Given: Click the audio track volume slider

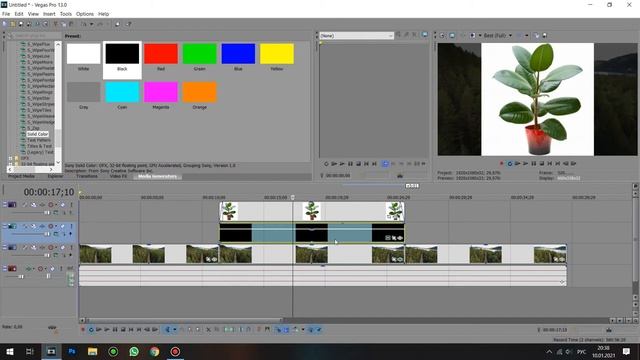Looking at the screenshot, I should pyautogui.click(x=21, y=276).
